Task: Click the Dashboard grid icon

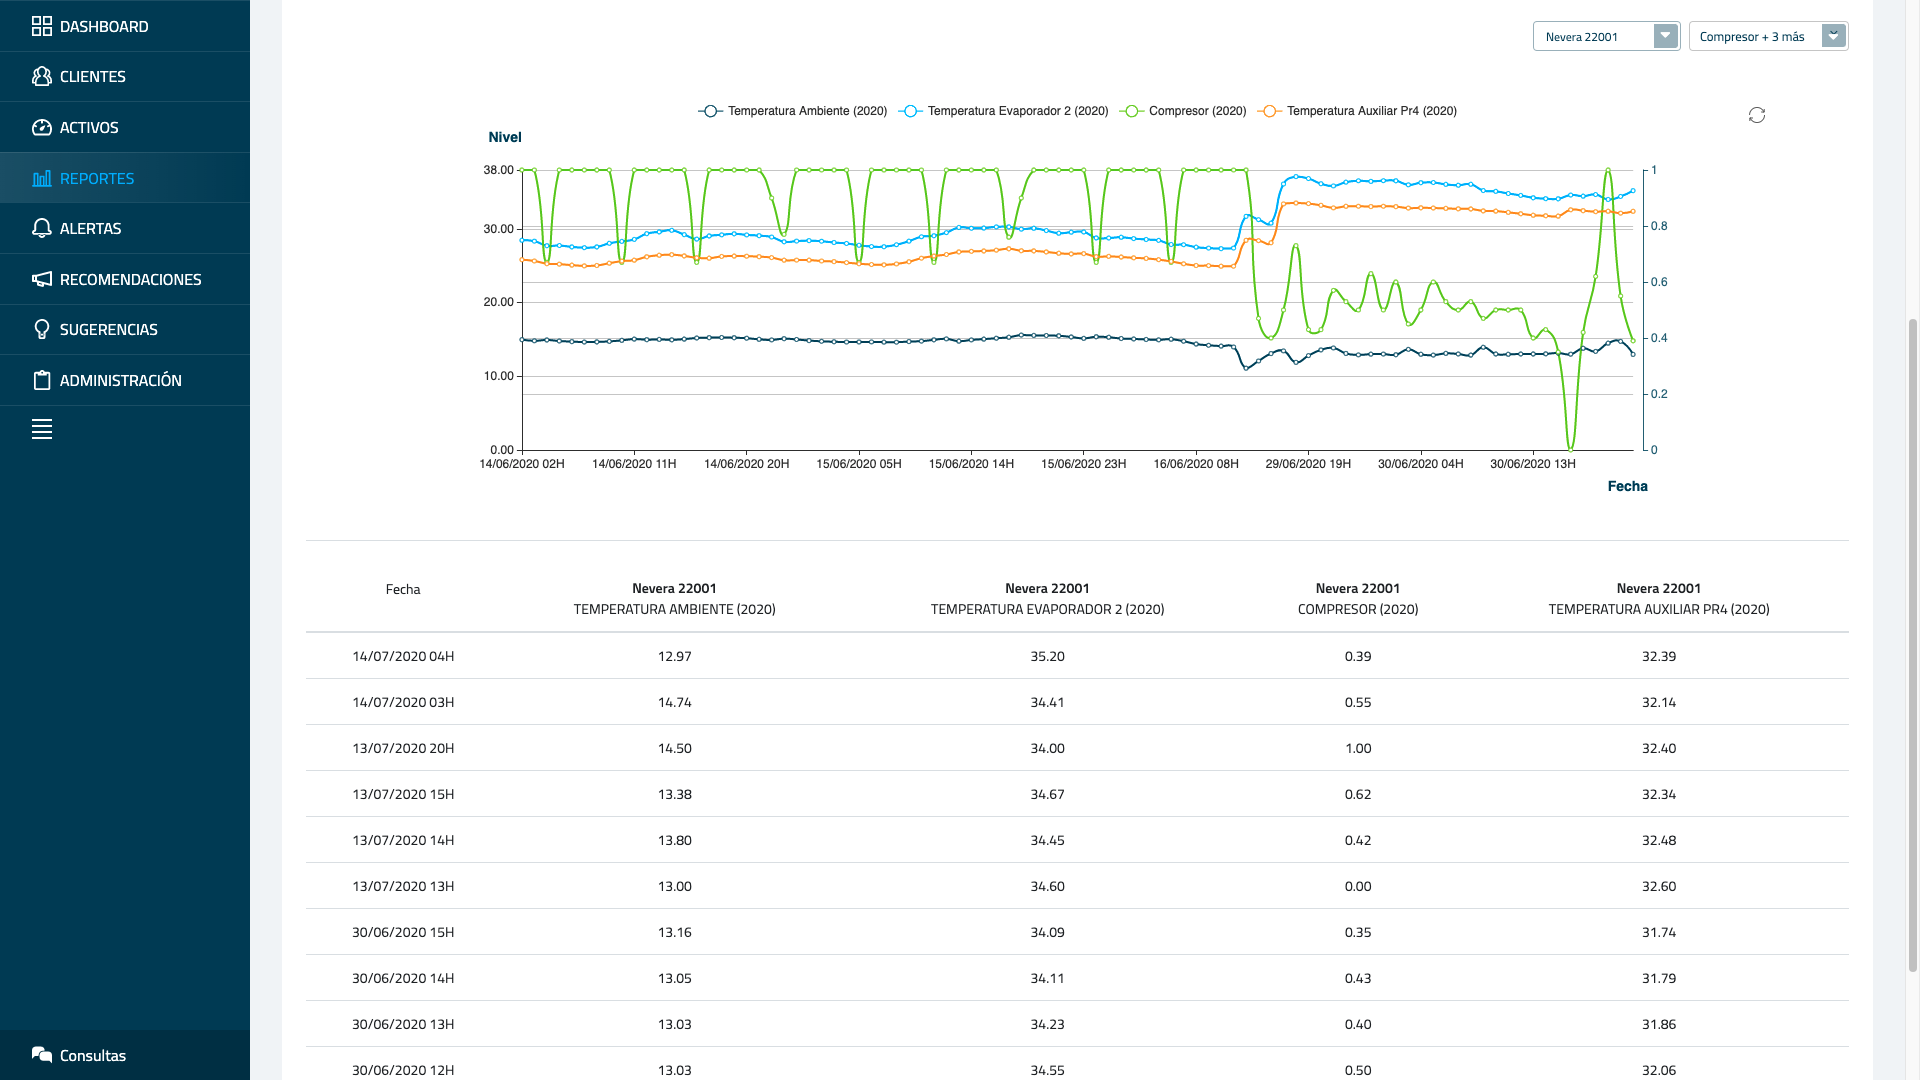Action: click(x=41, y=26)
